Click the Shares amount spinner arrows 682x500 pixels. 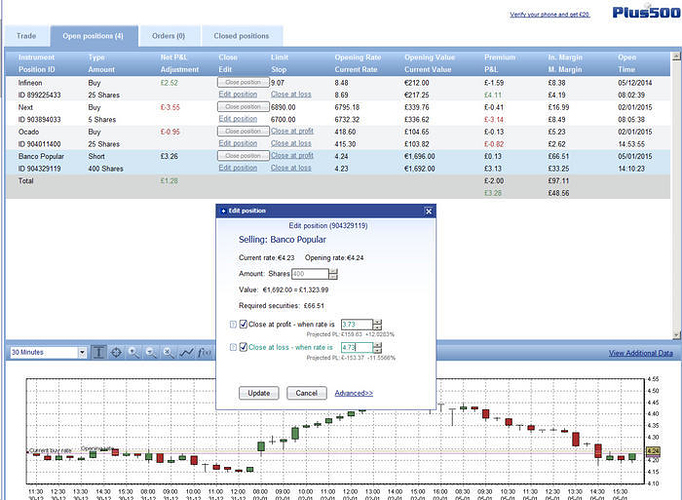coord(333,274)
